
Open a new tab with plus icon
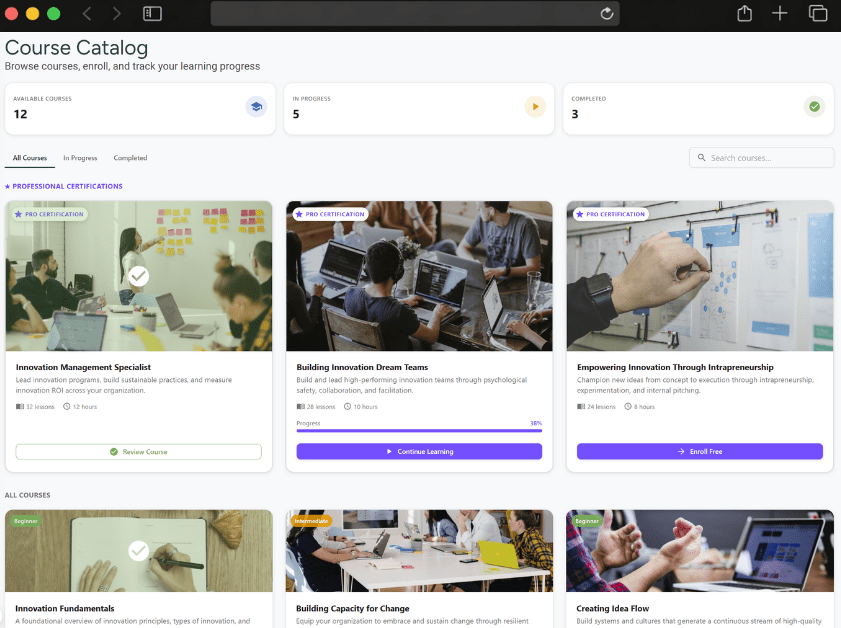pos(779,13)
